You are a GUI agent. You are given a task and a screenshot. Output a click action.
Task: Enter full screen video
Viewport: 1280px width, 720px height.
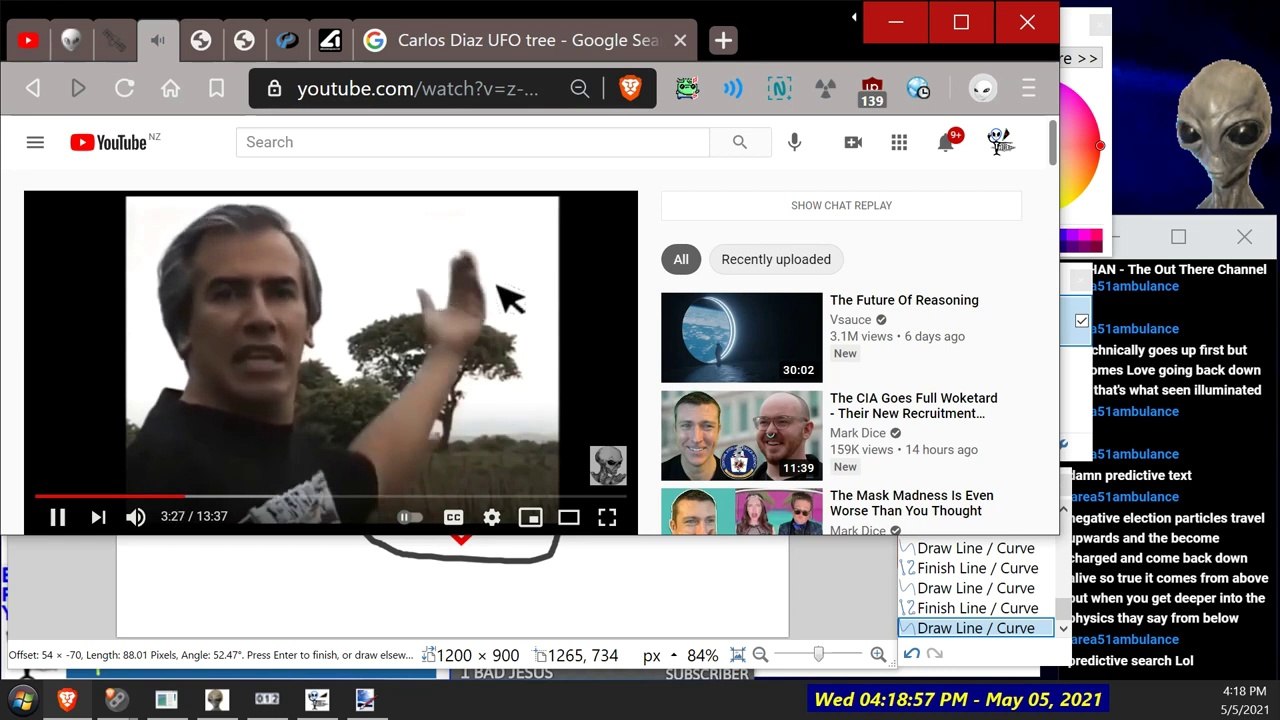[607, 517]
